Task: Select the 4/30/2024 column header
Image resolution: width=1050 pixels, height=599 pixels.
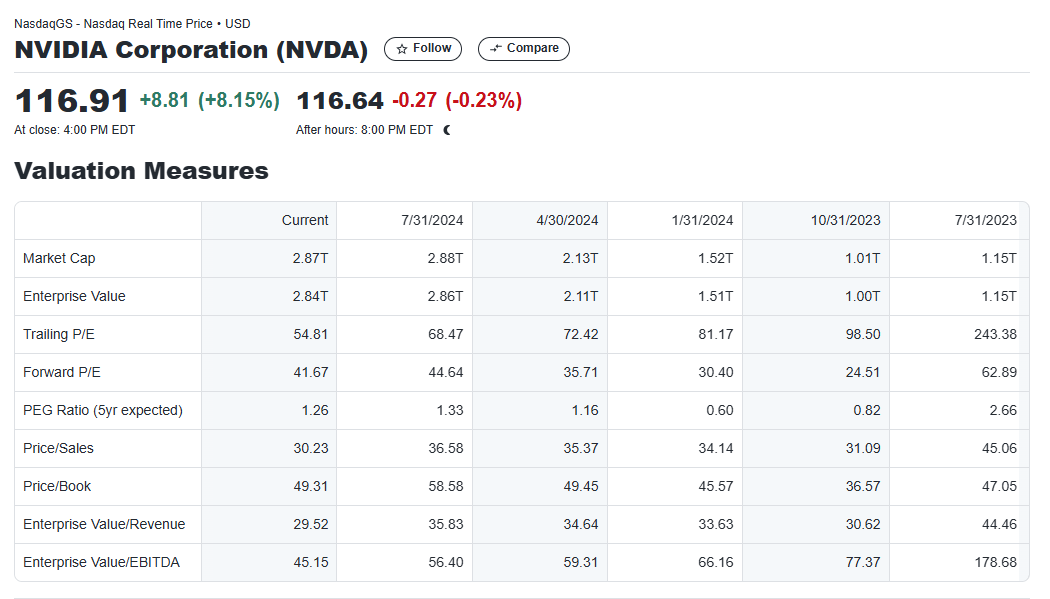Action: [567, 220]
